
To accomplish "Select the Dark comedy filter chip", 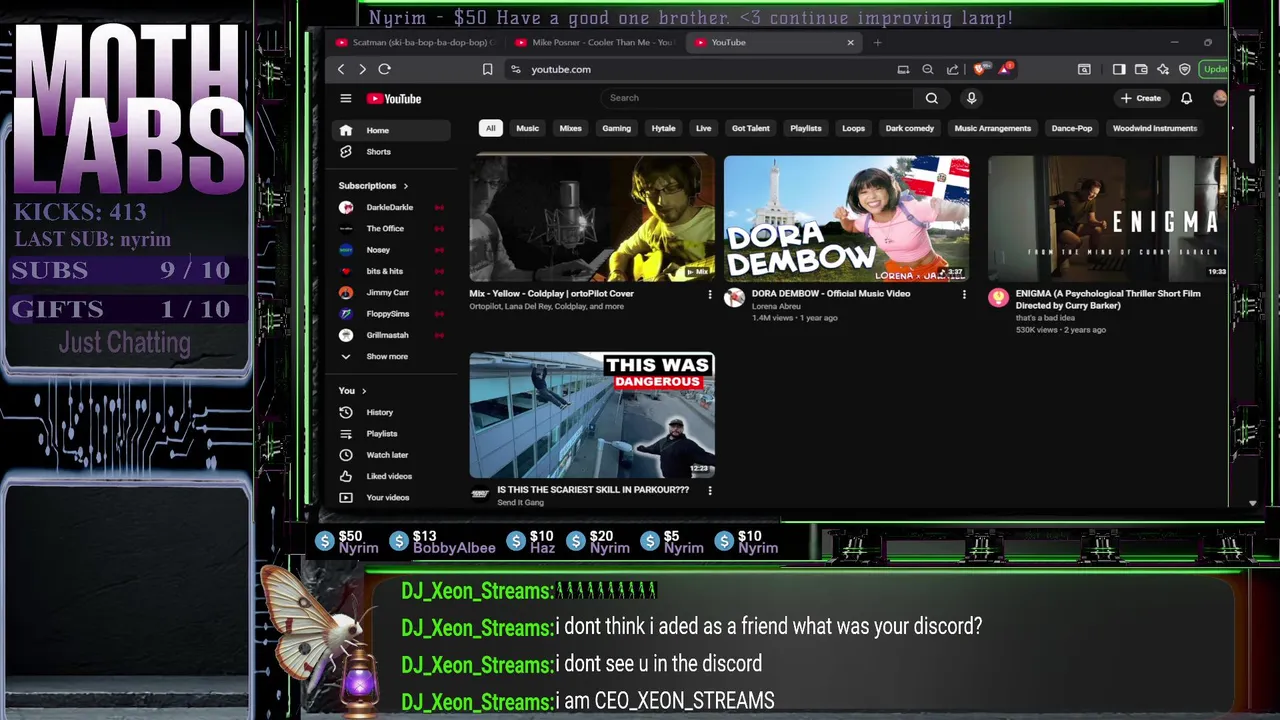I will 909,128.
